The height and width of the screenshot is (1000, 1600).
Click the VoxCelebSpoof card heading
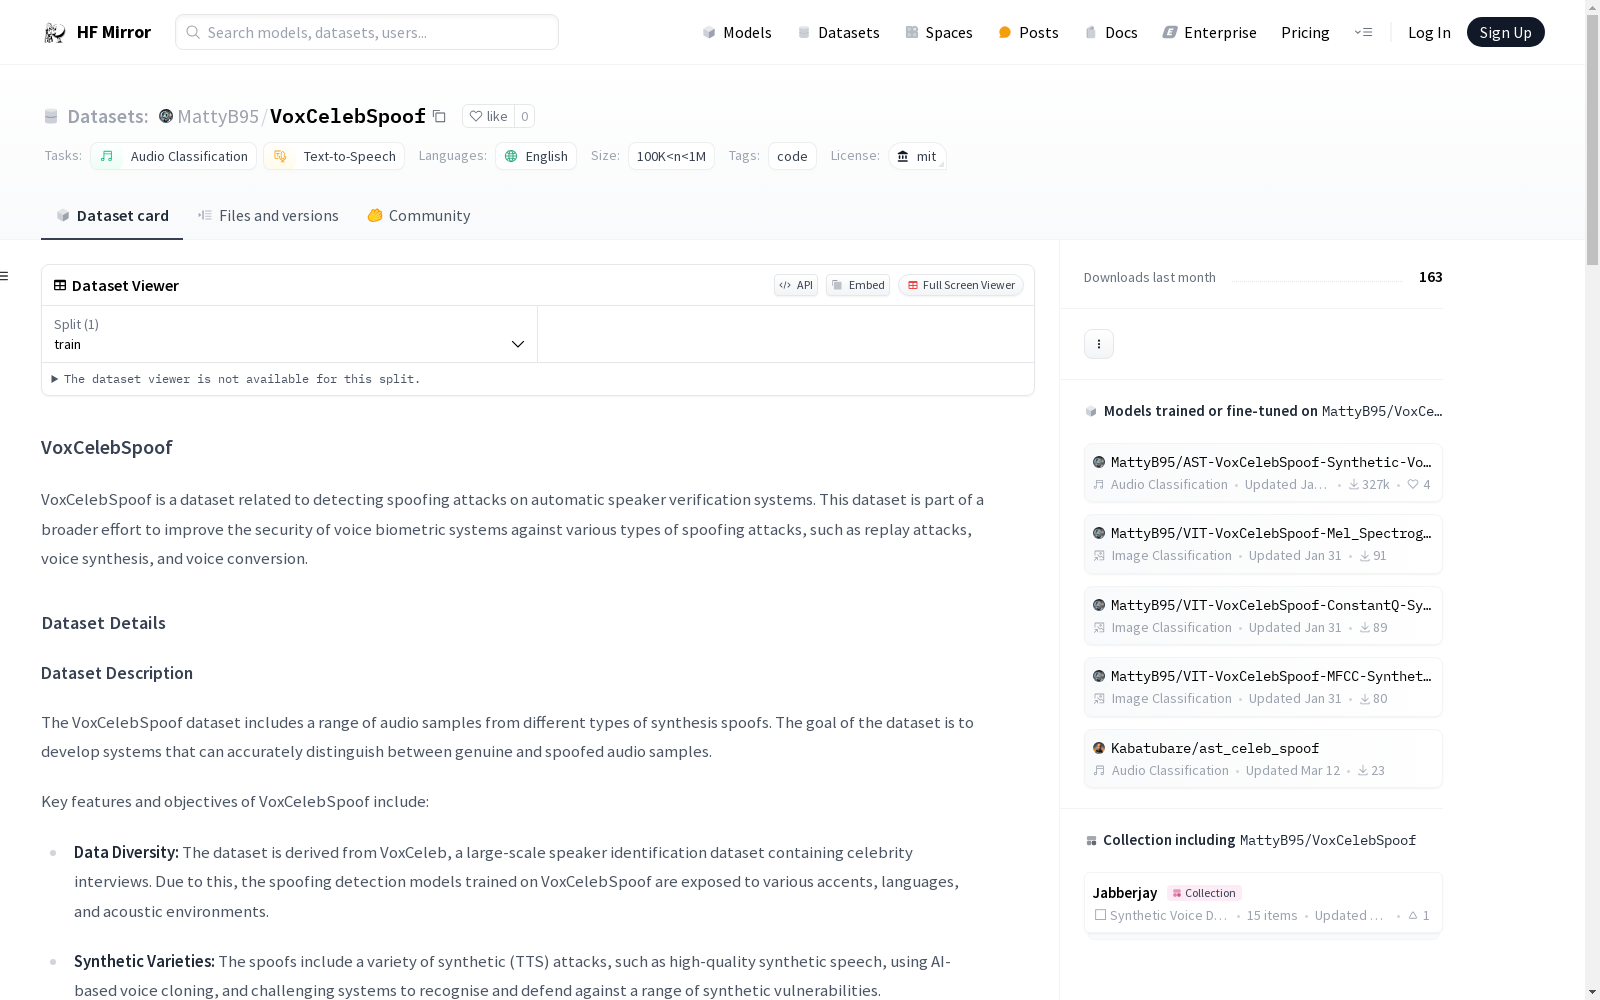click(x=107, y=447)
